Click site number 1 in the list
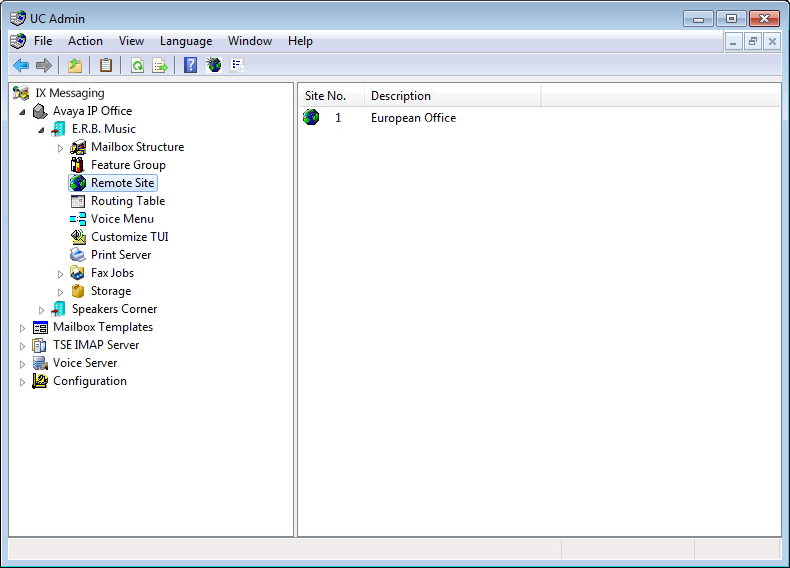This screenshot has height=568, width=790. (x=338, y=118)
